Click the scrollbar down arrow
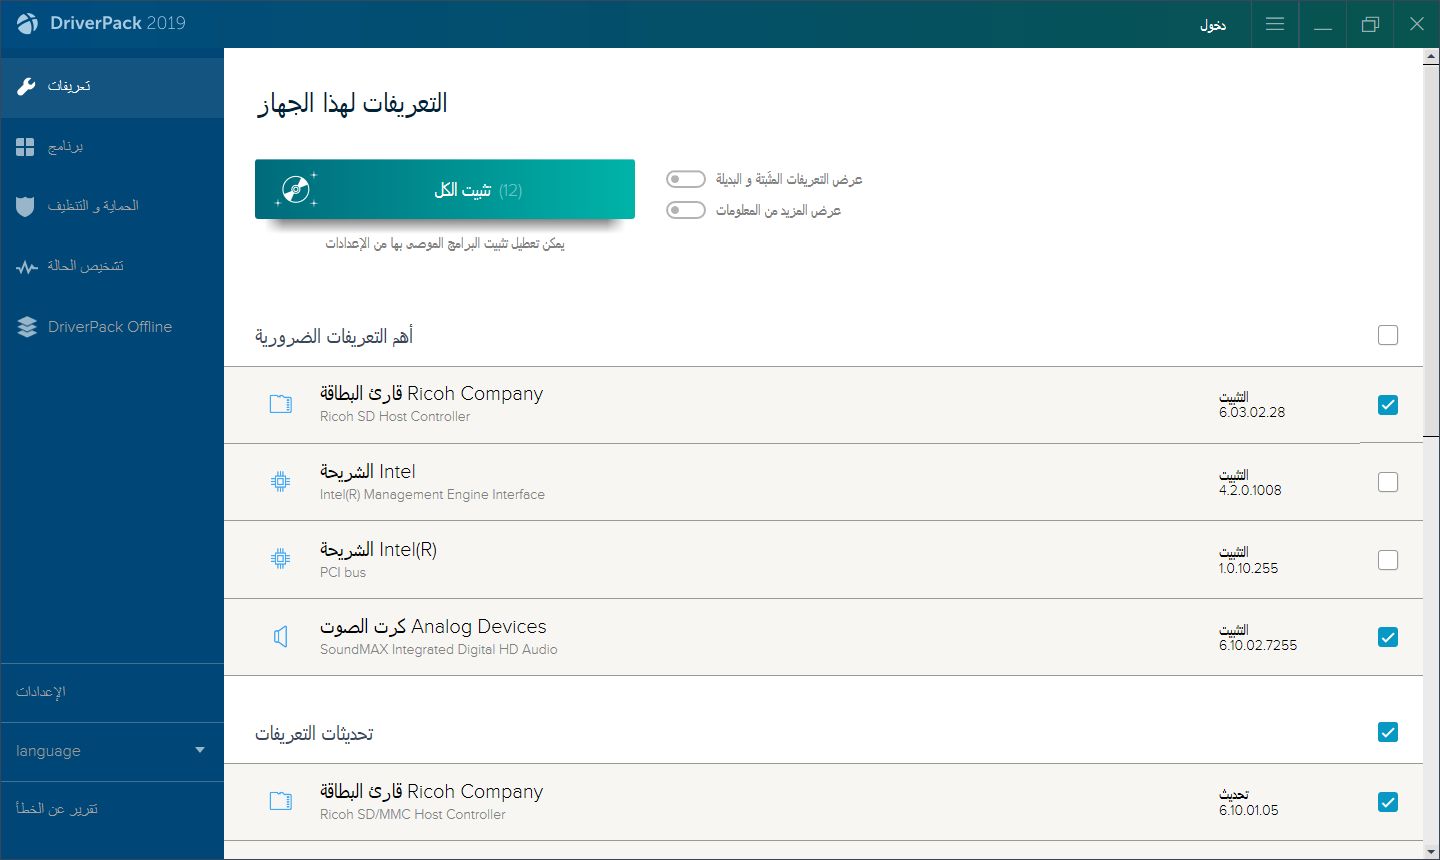 click(1431, 850)
